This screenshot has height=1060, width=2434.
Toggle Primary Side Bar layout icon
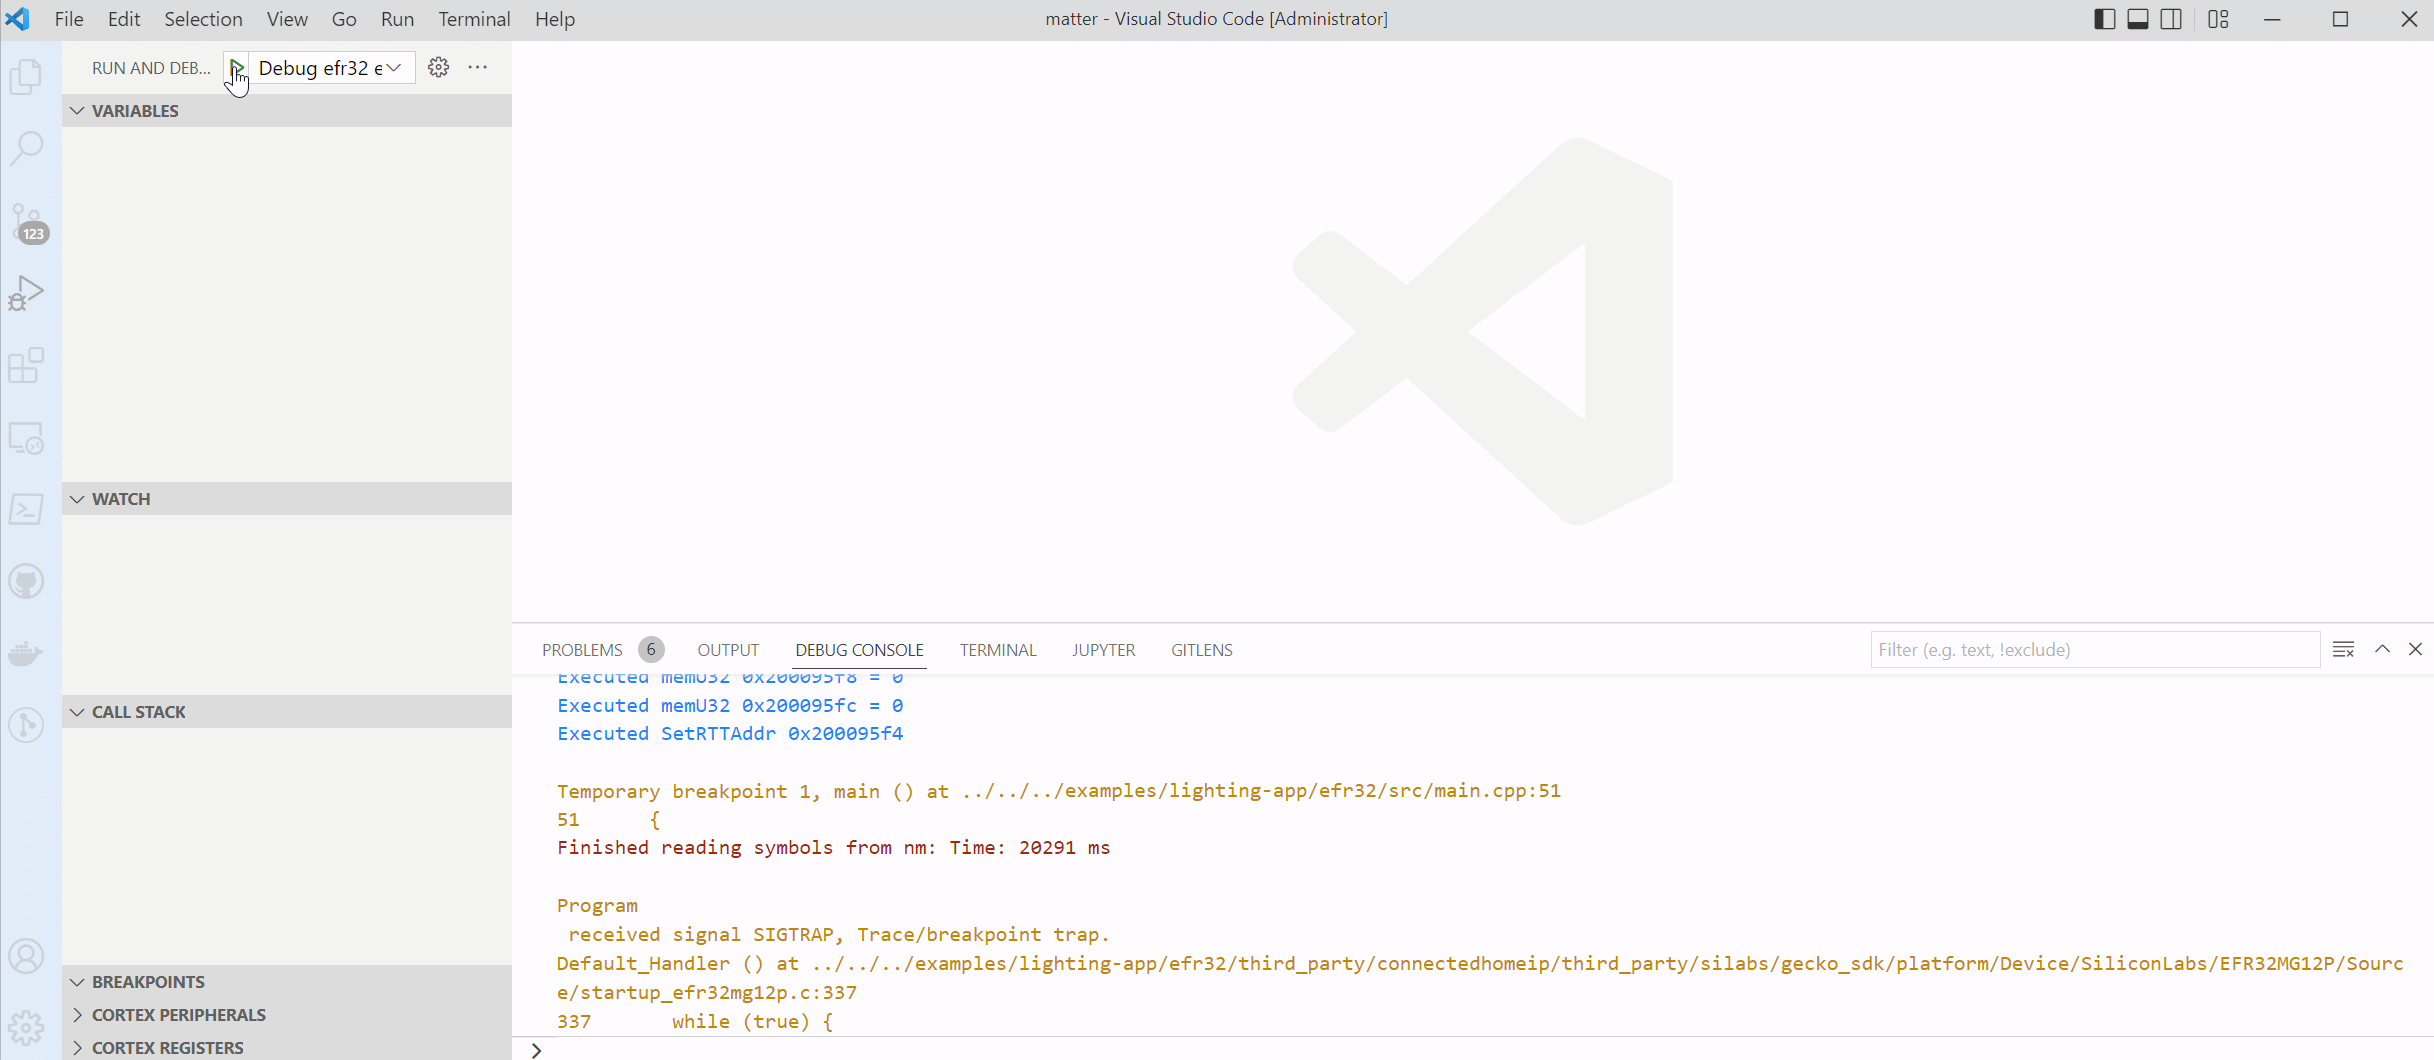click(2104, 19)
